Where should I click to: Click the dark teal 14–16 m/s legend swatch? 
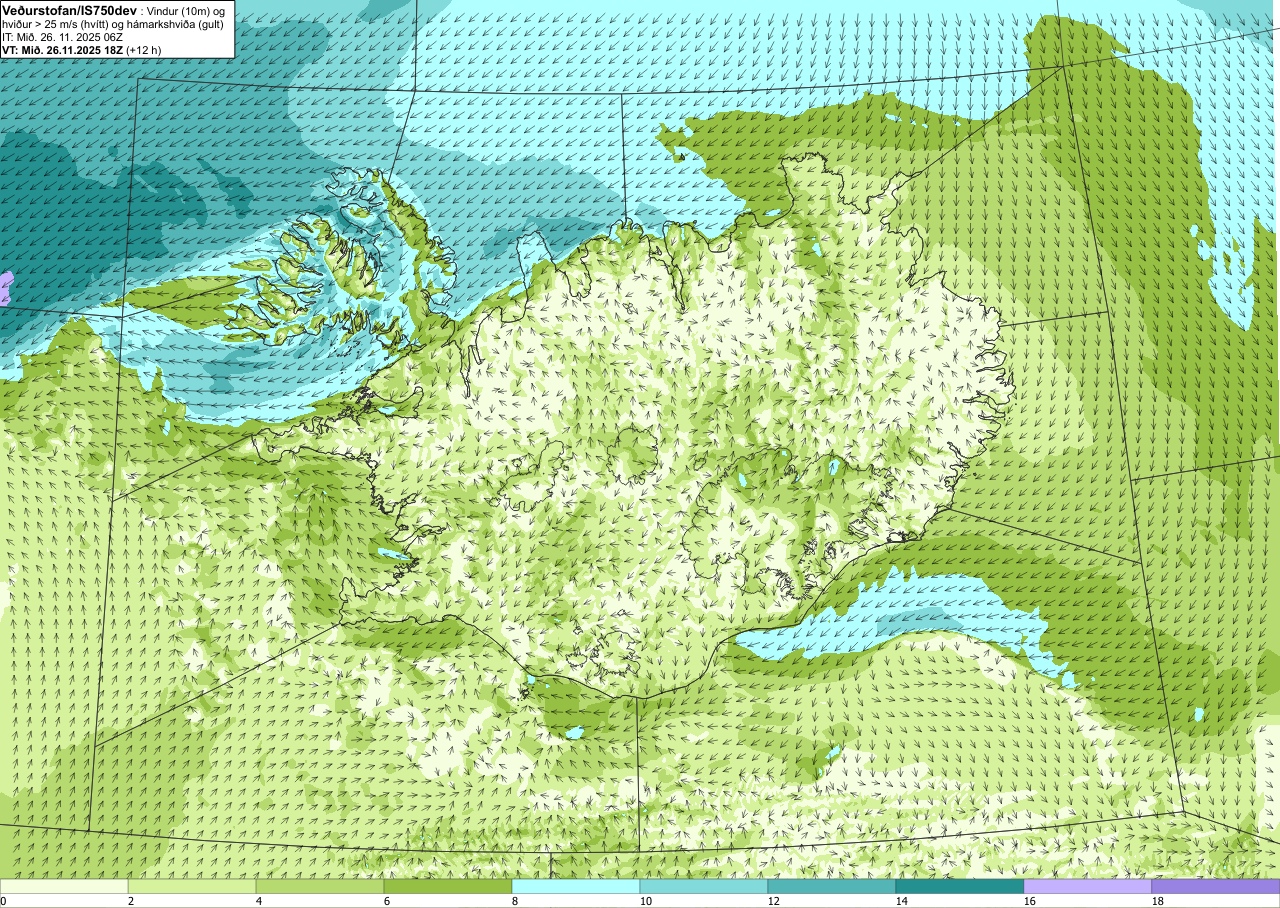pyautogui.click(x=960, y=886)
